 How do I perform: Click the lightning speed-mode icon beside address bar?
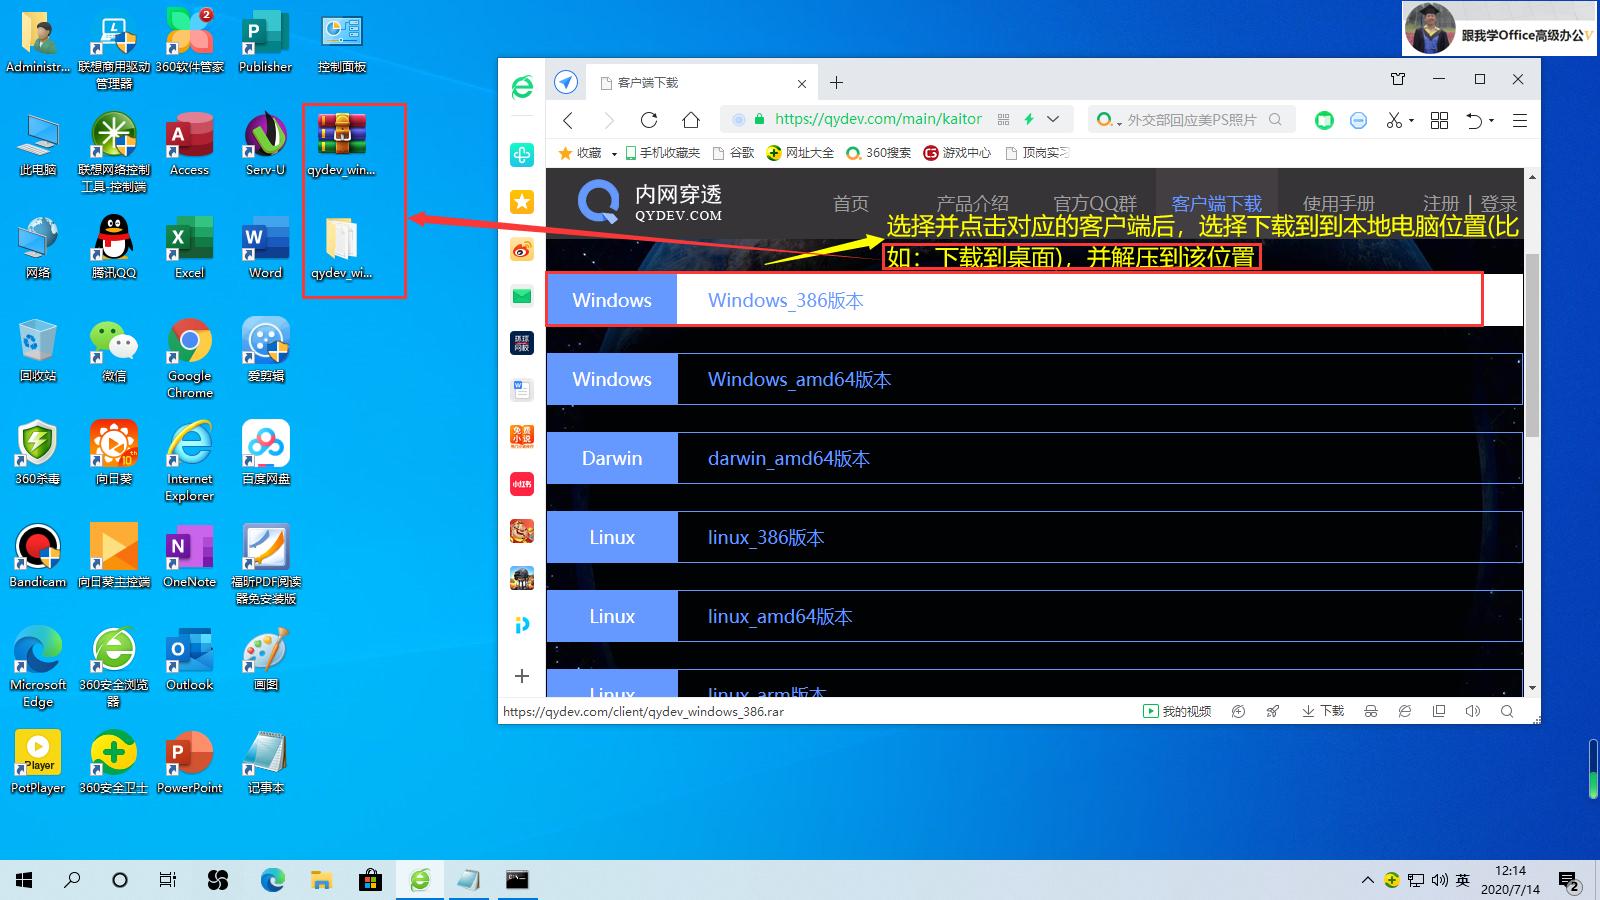[x=1028, y=119]
